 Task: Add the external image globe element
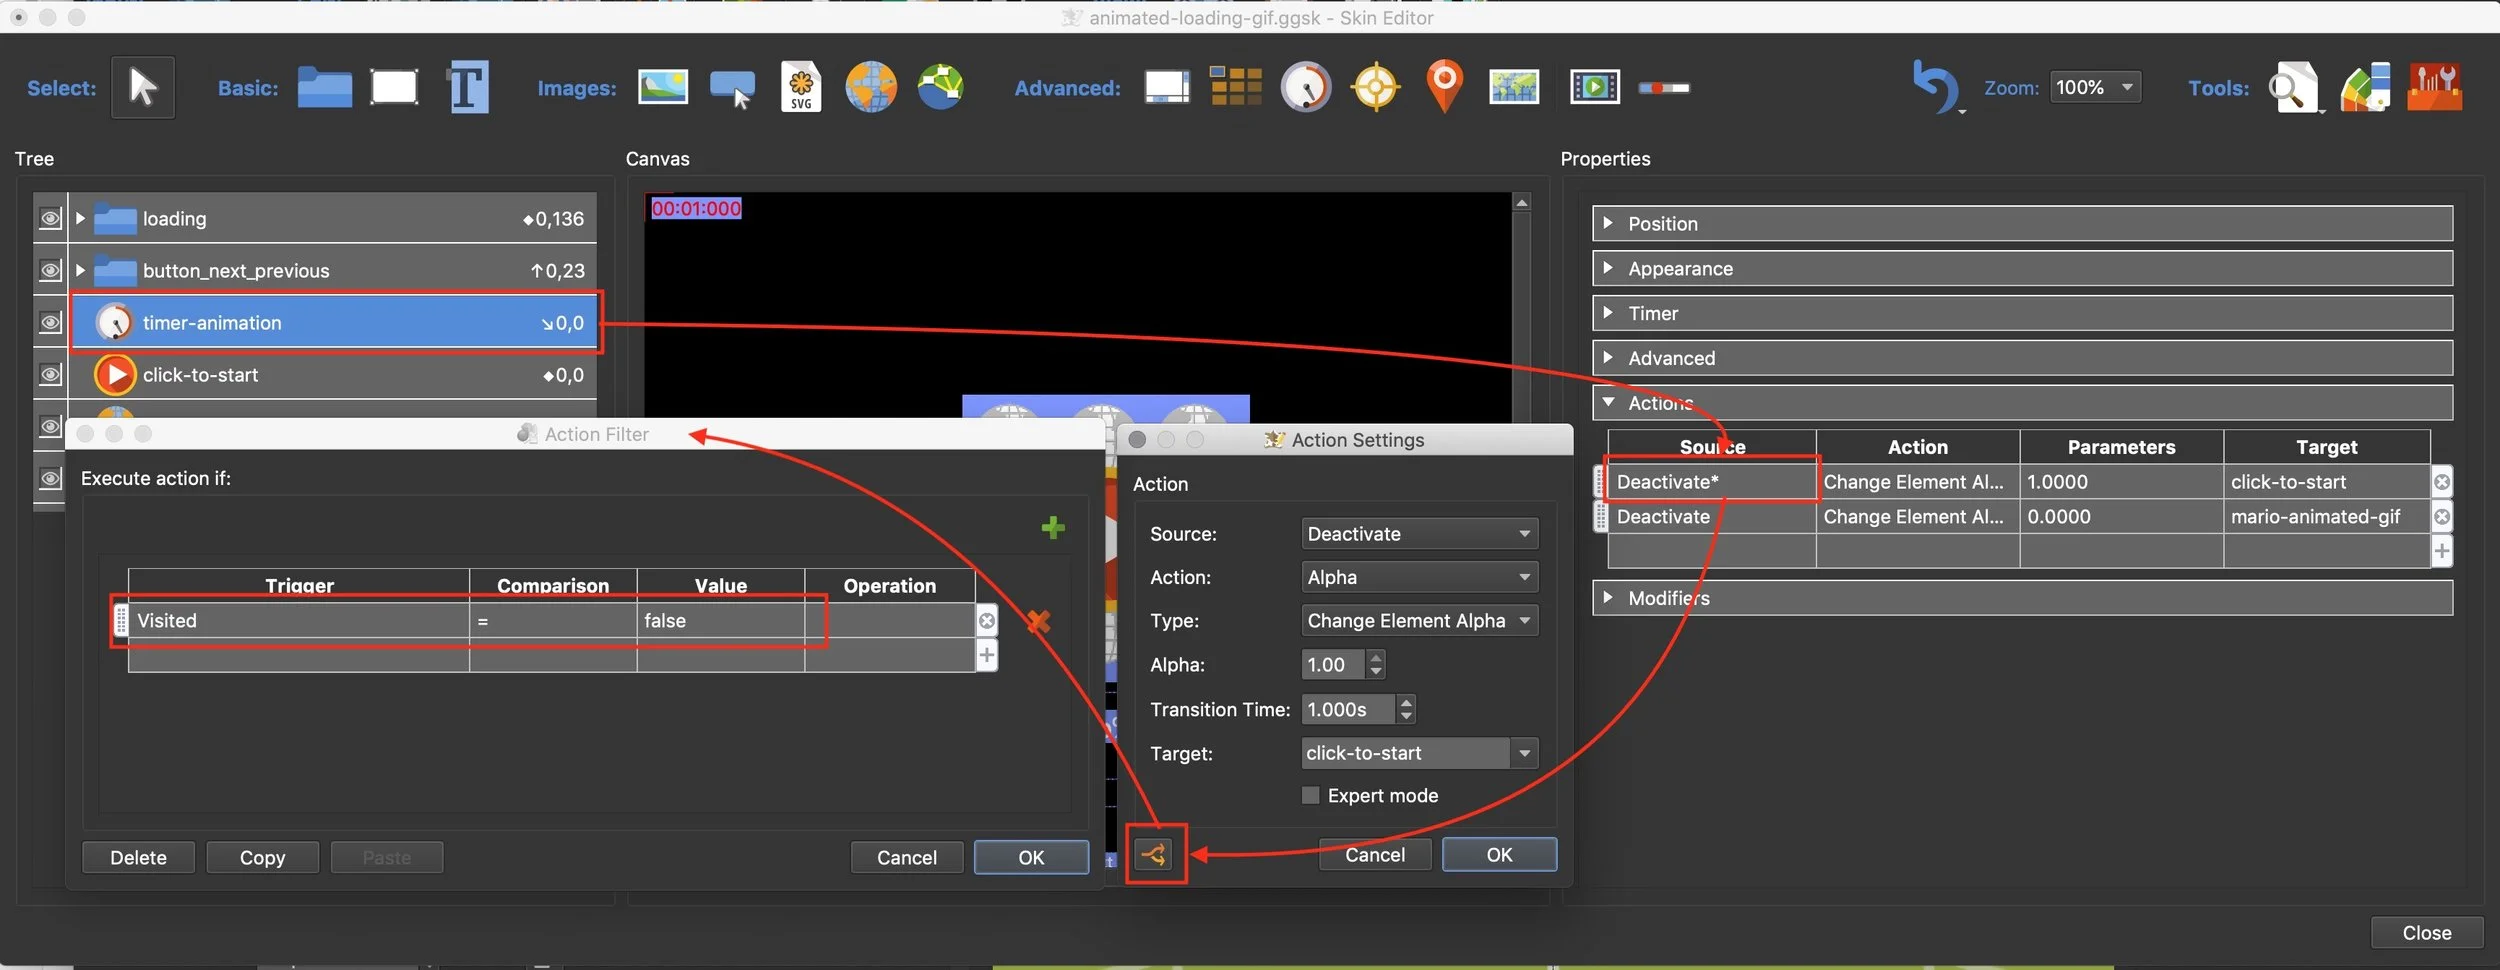coord(871,87)
